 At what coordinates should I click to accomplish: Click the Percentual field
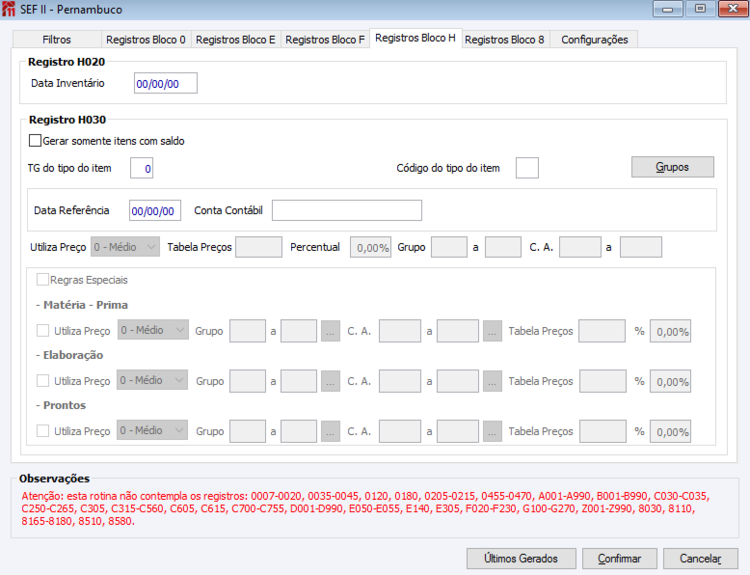point(371,247)
